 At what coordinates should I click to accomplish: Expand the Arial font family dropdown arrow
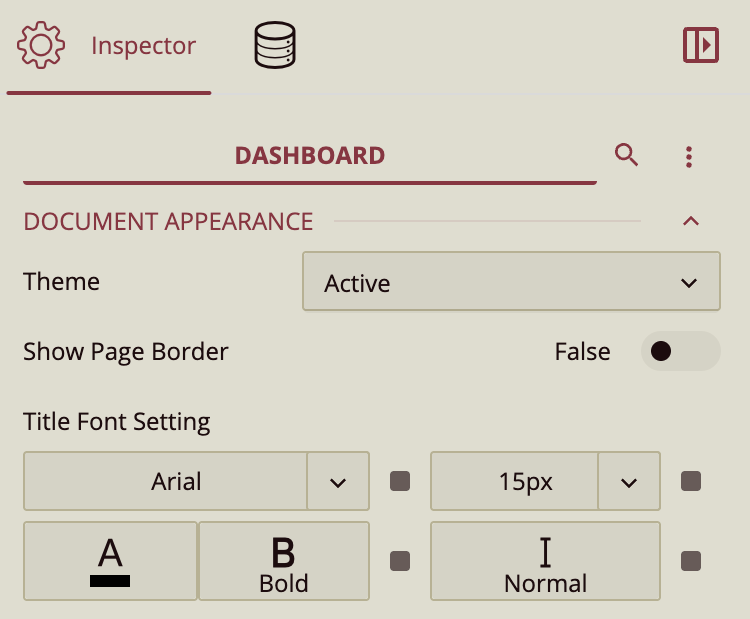[338, 482]
